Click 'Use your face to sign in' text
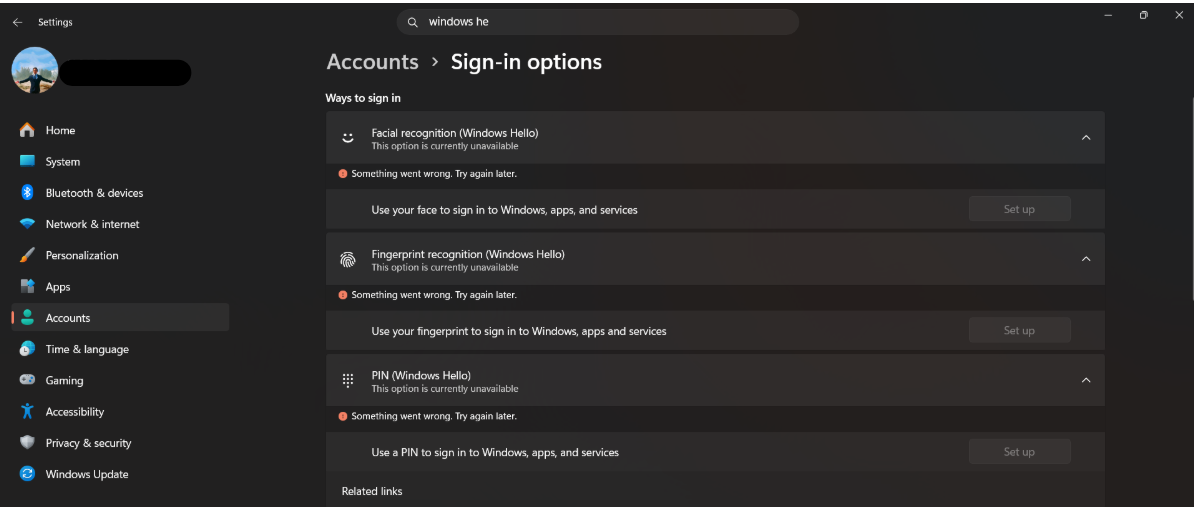This screenshot has width=1194, height=507. [504, 209]
